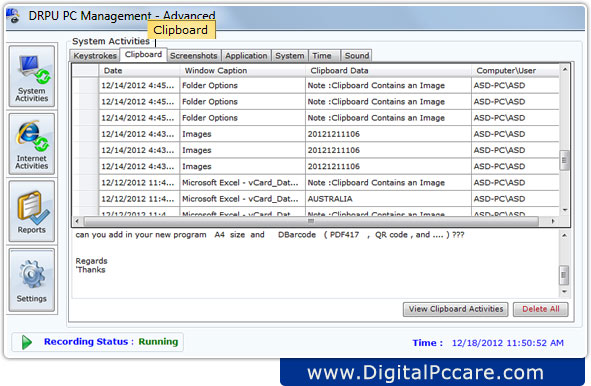591x386 pixels.
Task: Click detail pane scroll down arrow
Action: click(x=564, y=291)
